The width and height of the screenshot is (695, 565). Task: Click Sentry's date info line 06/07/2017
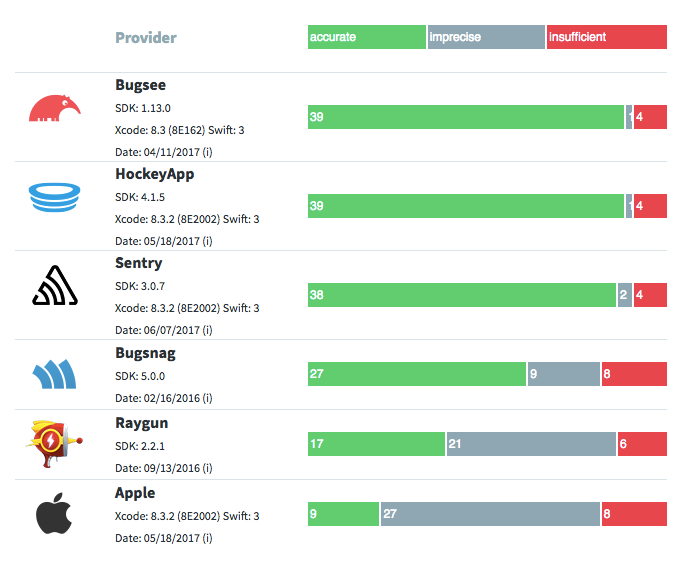[x=164, y=329]
